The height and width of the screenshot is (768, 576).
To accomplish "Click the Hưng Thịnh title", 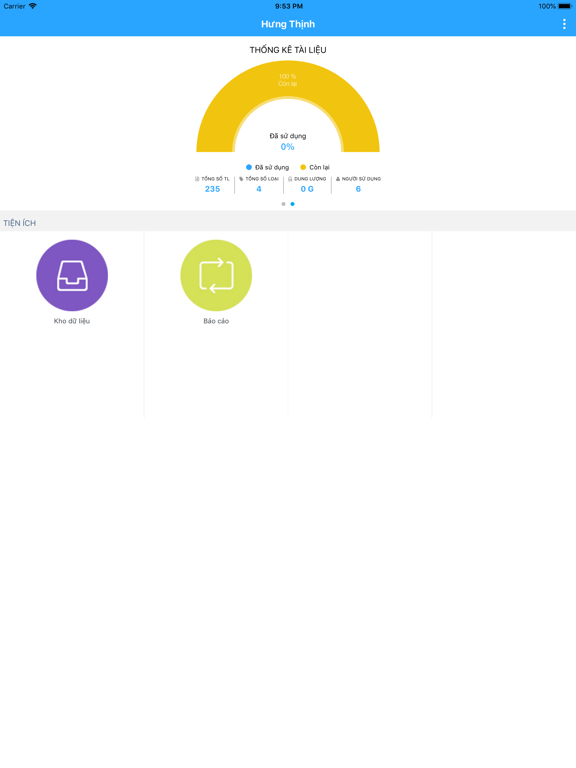I will pos(288,24).
